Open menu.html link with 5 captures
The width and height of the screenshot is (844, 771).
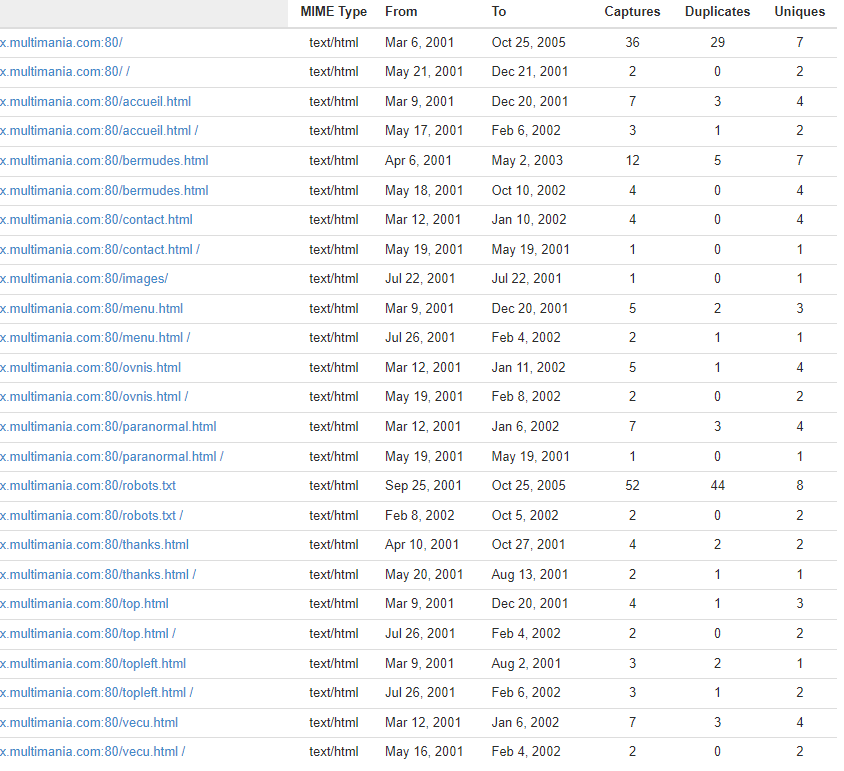click(92, 309)
